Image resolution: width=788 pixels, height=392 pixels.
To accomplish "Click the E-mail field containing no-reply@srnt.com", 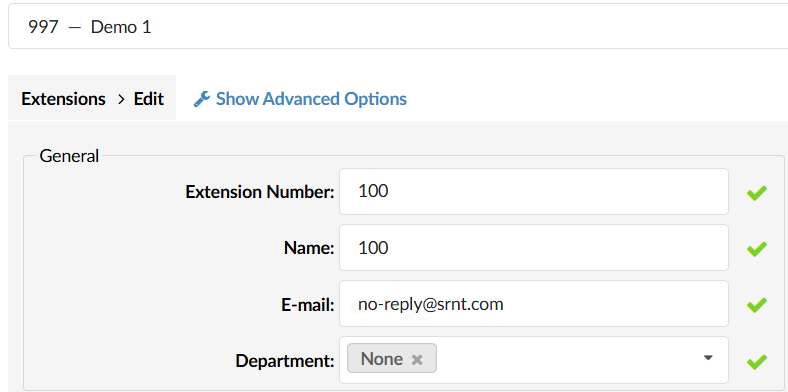I will point(534,304).
